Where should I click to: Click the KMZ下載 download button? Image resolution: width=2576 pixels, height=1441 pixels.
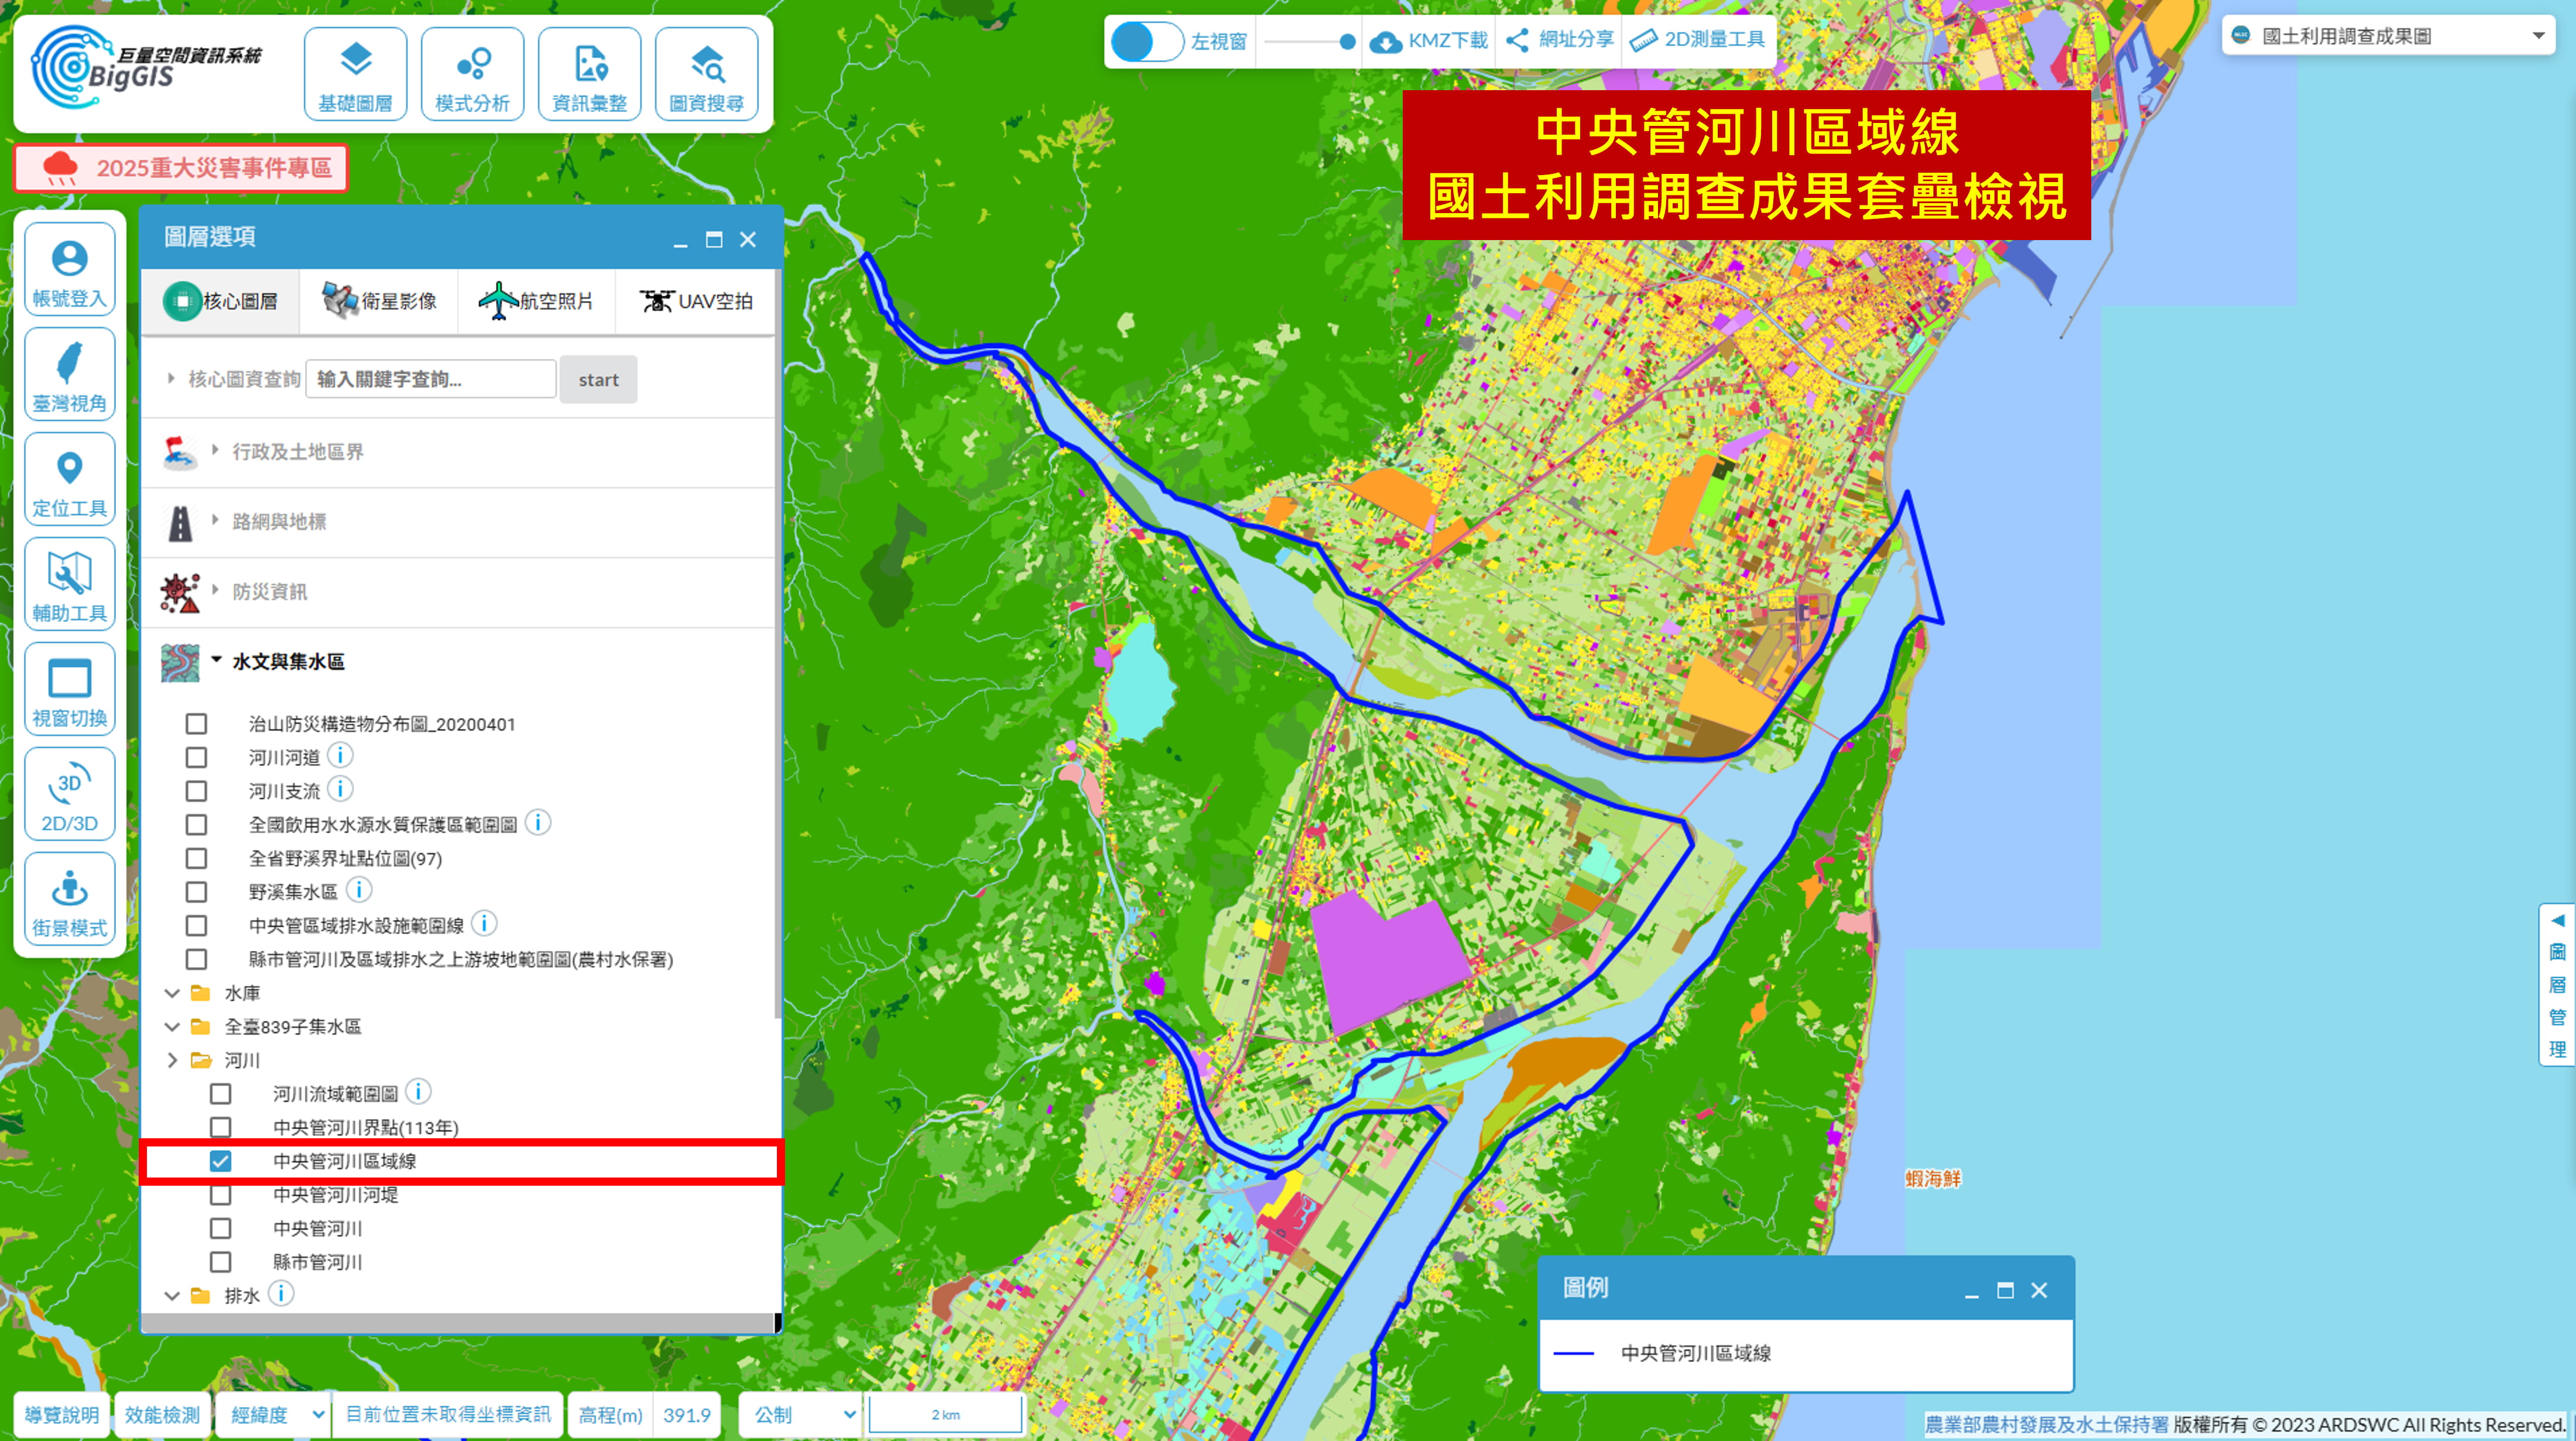[1429, 41]
